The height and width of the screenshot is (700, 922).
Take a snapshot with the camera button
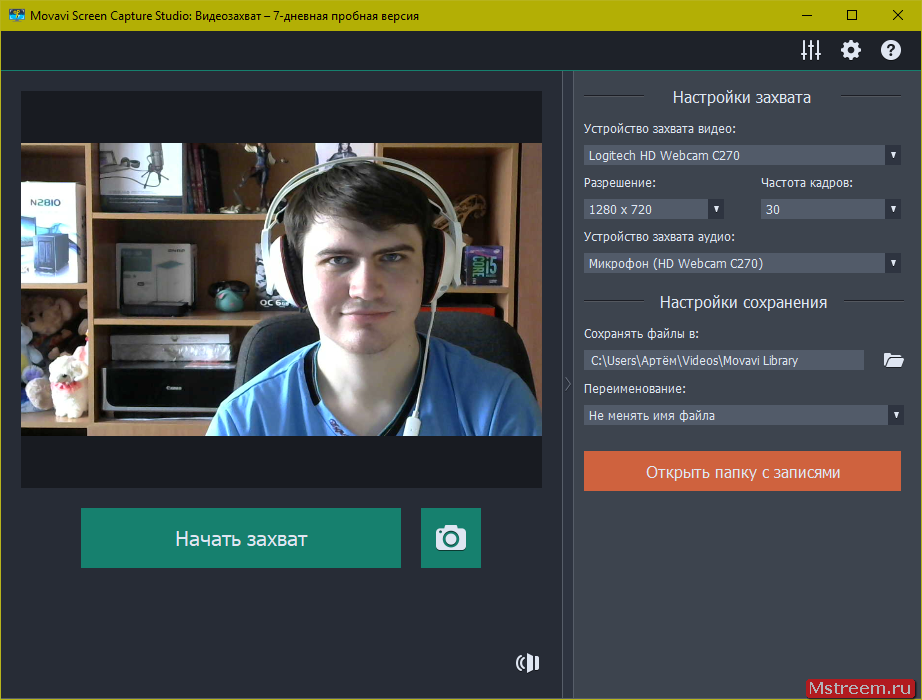click(x=451, y=538)
